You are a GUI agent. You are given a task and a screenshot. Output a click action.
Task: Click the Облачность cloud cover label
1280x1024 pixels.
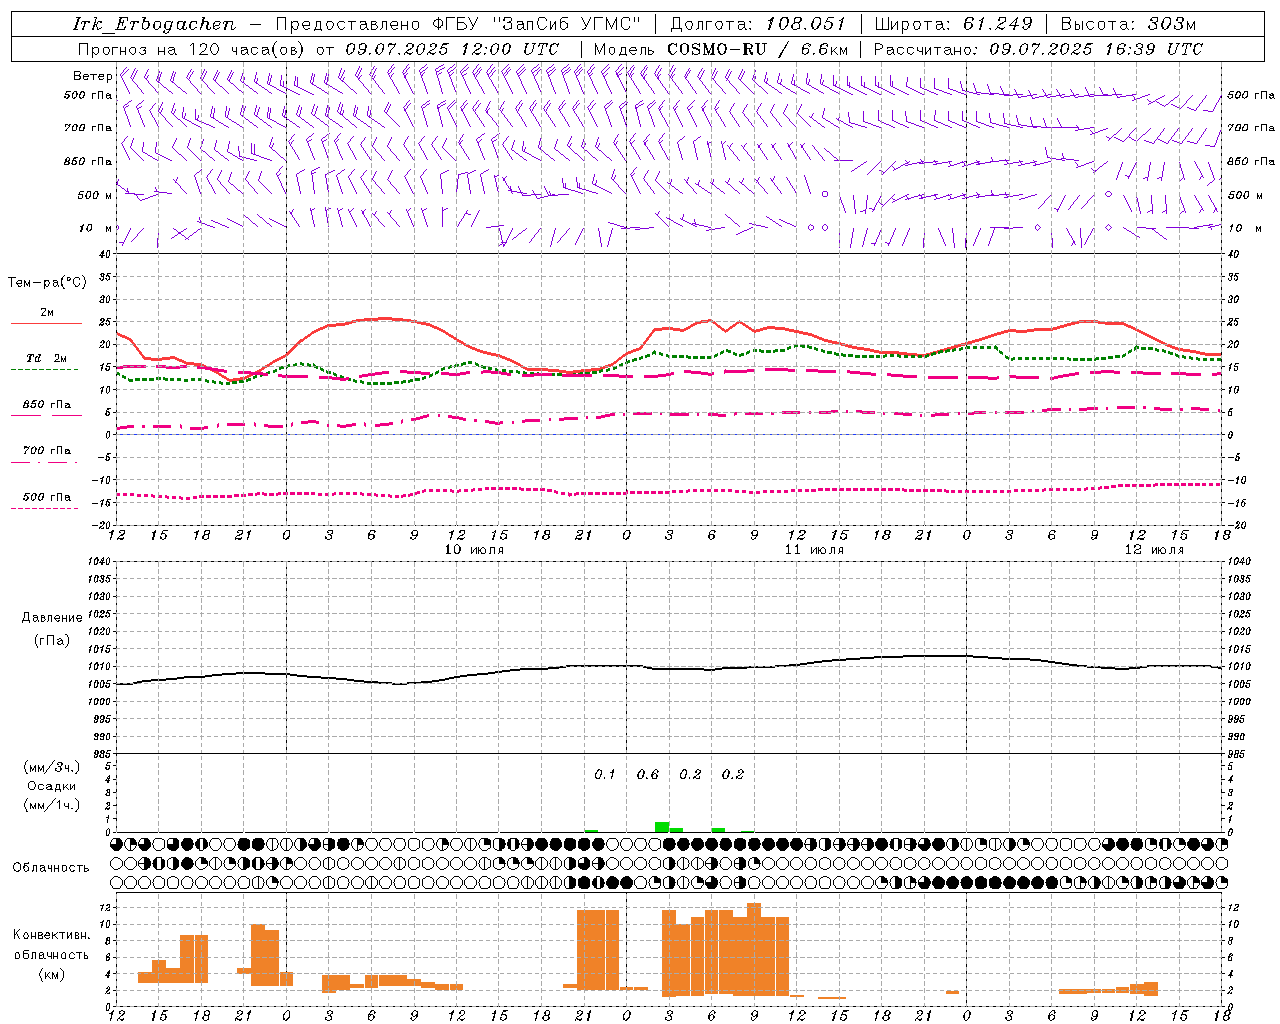tap(51, 867)
